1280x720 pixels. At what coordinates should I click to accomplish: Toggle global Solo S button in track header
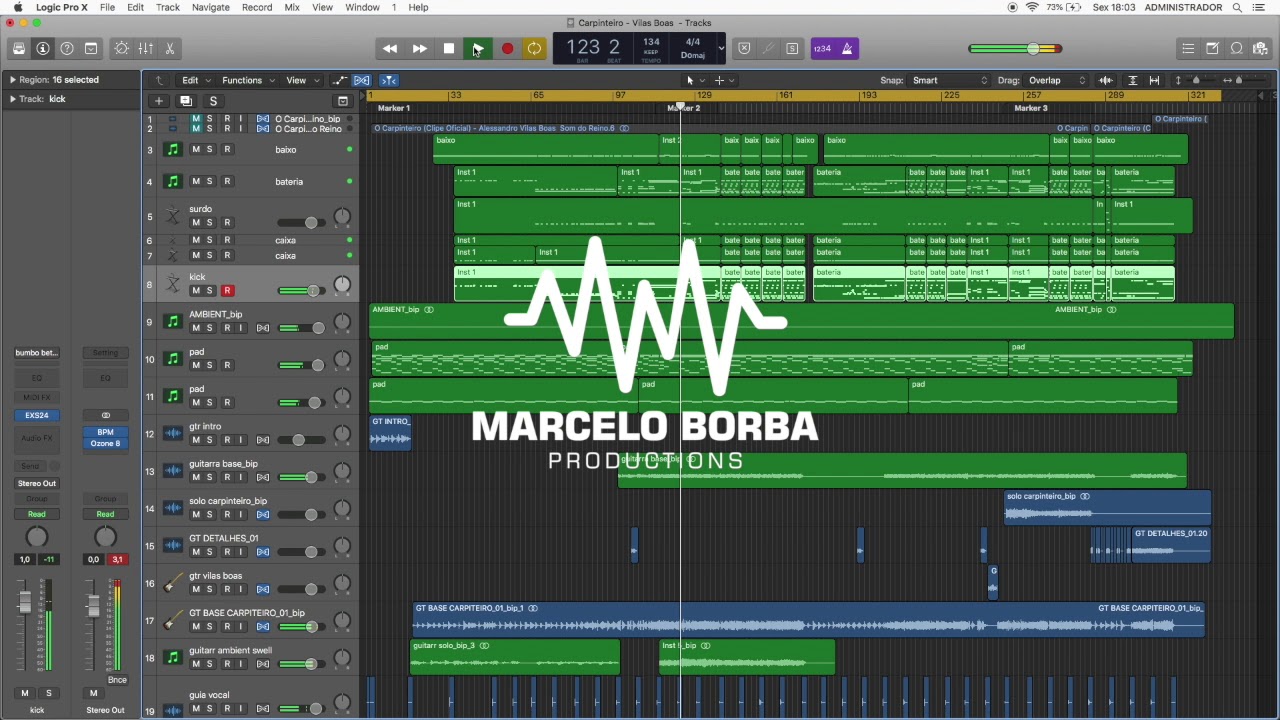(213, 101)
